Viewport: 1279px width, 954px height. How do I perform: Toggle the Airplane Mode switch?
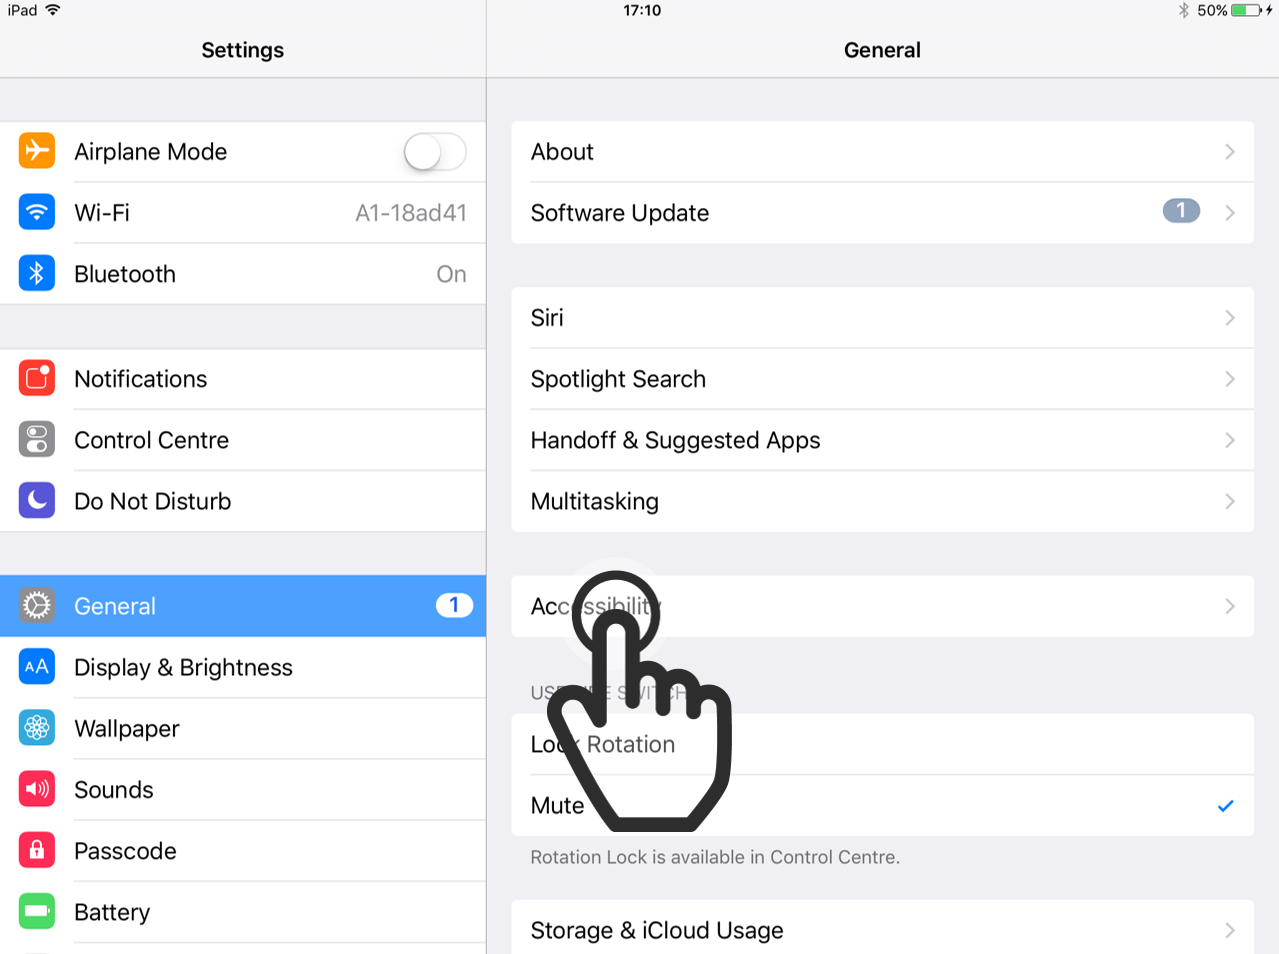click(435, 152)
